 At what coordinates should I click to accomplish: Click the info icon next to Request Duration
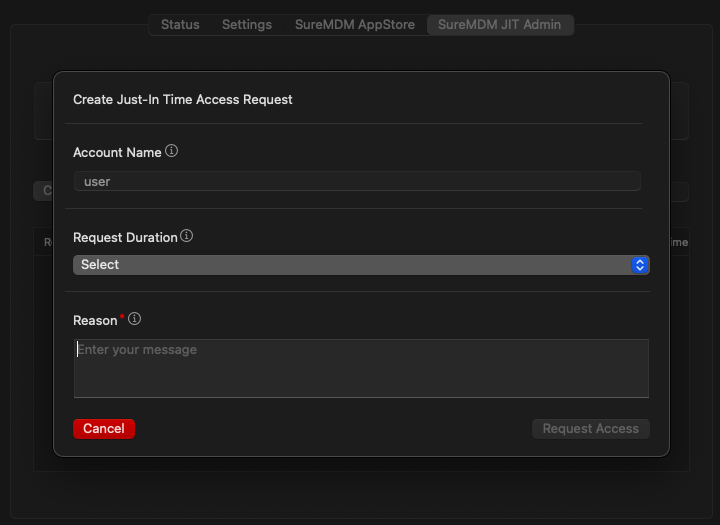pyautogui.click(x=187, y=237)
